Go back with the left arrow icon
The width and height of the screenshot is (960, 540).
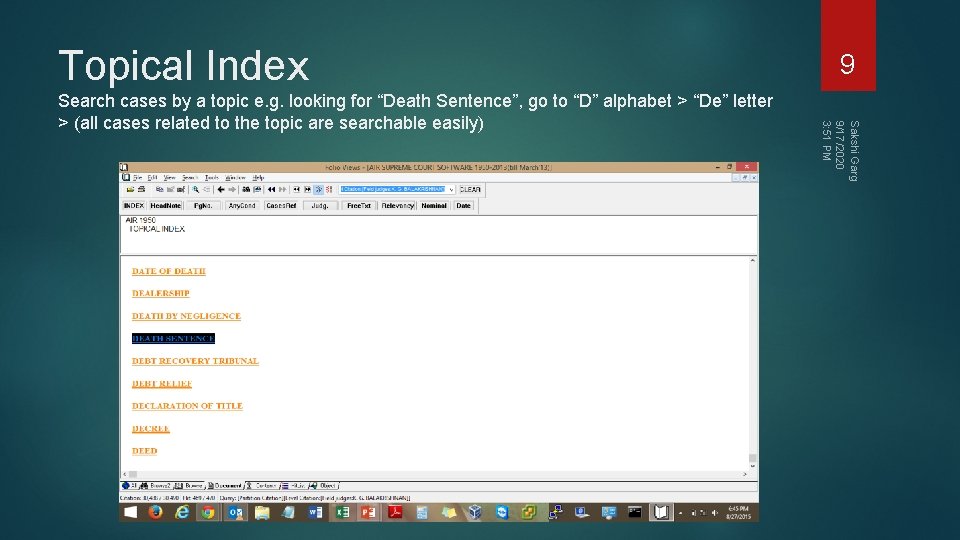[x=221, y=190]
